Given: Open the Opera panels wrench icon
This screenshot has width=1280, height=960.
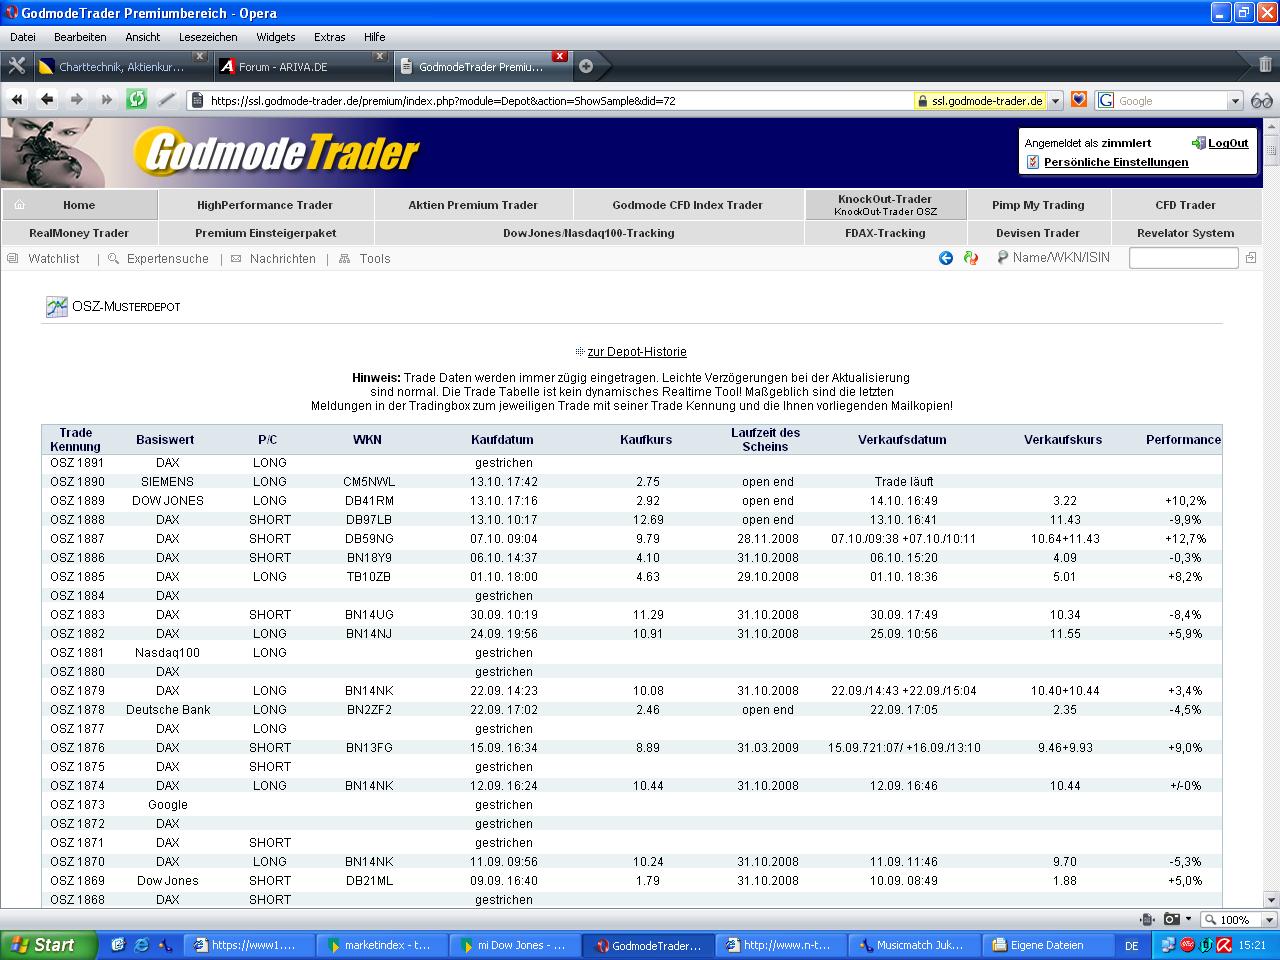Looking at the screenshot, I should pos(17,66).
